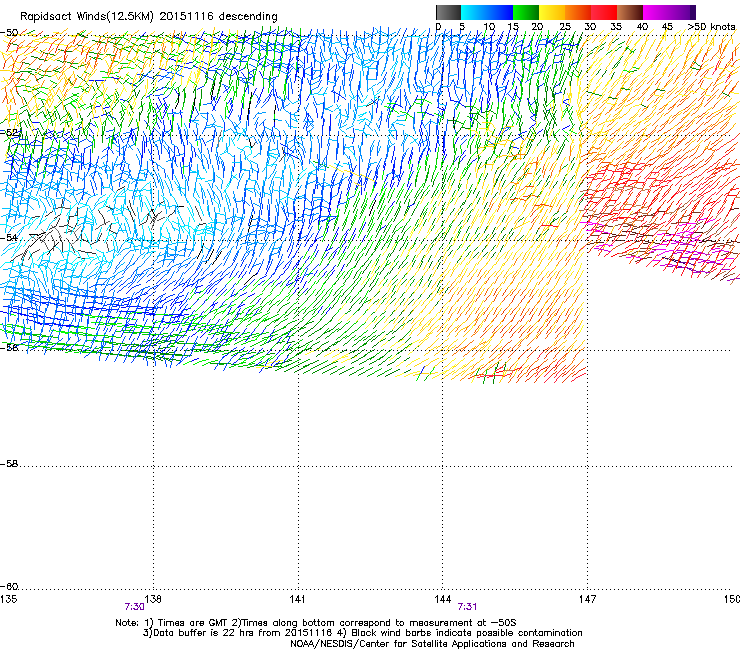Click the note line starting 'Note: 1) Times are GMT'
Screen dimensions: 740x650
point(316,623)
